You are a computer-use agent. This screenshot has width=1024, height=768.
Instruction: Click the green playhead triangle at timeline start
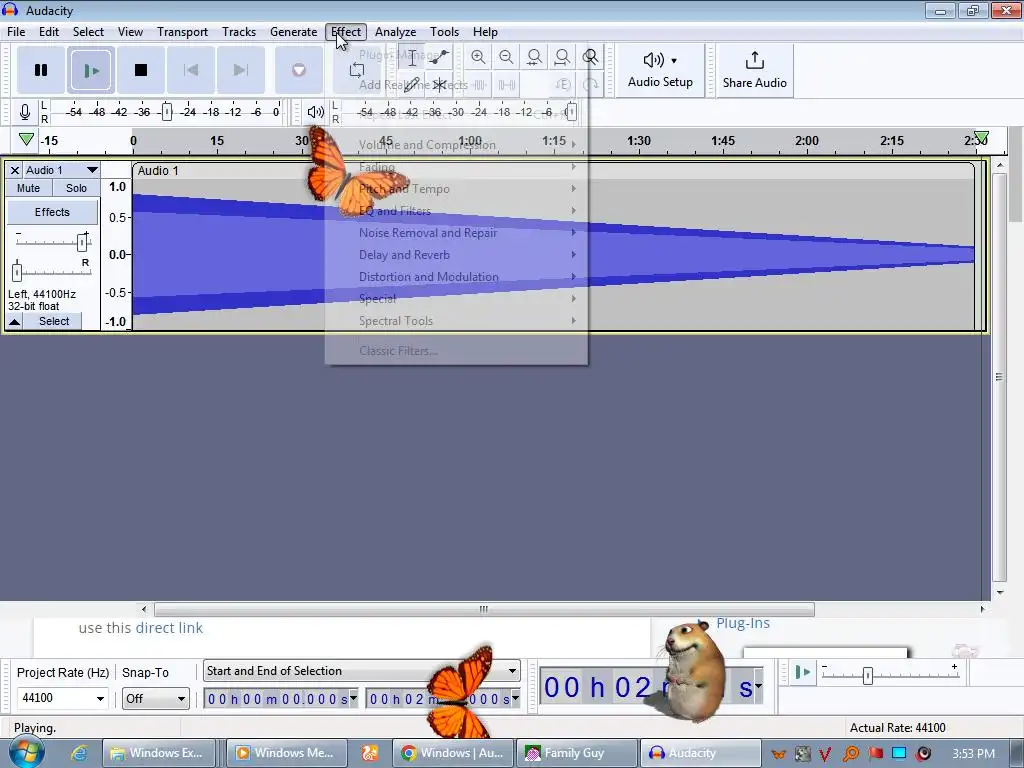click(26, 139)
